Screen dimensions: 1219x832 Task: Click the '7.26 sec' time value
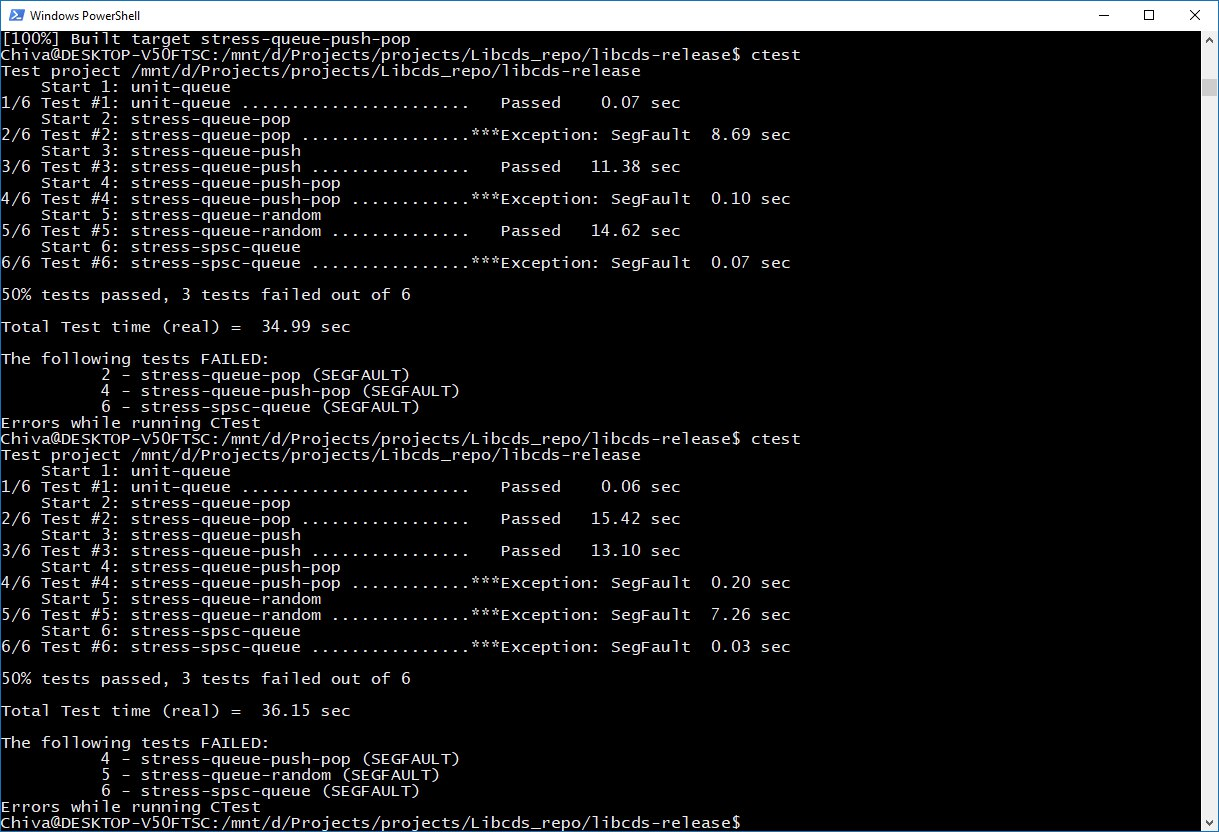pos(750,615)
